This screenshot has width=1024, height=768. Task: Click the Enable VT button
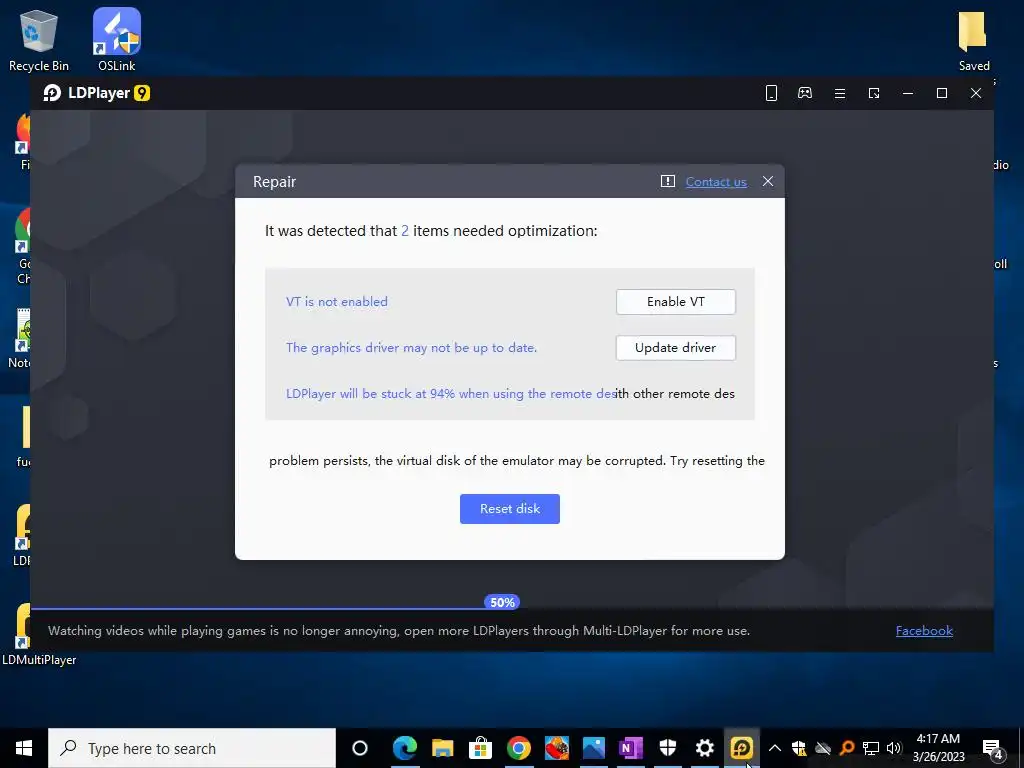click(675, 302)
